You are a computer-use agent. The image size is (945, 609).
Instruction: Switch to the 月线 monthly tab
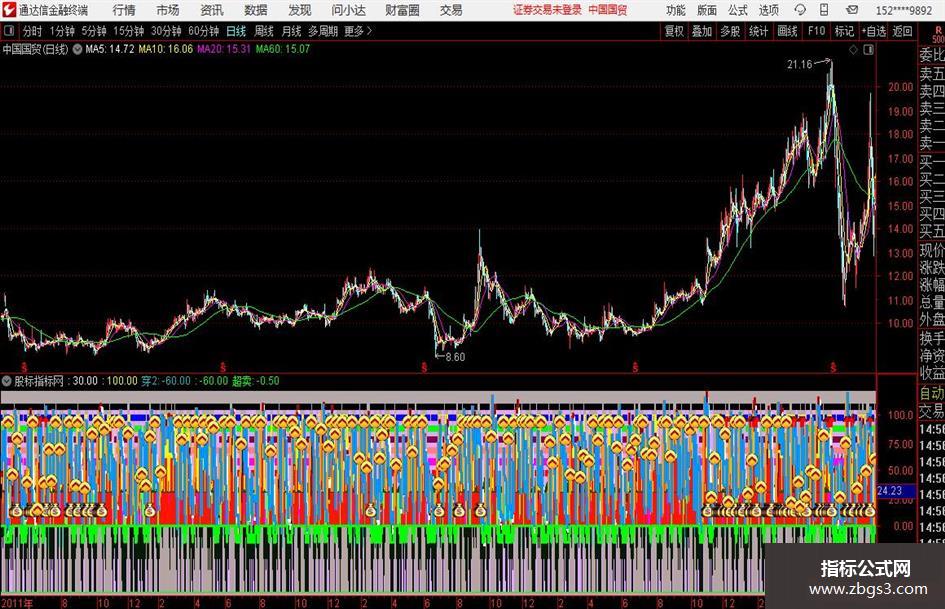pos(292,31)
